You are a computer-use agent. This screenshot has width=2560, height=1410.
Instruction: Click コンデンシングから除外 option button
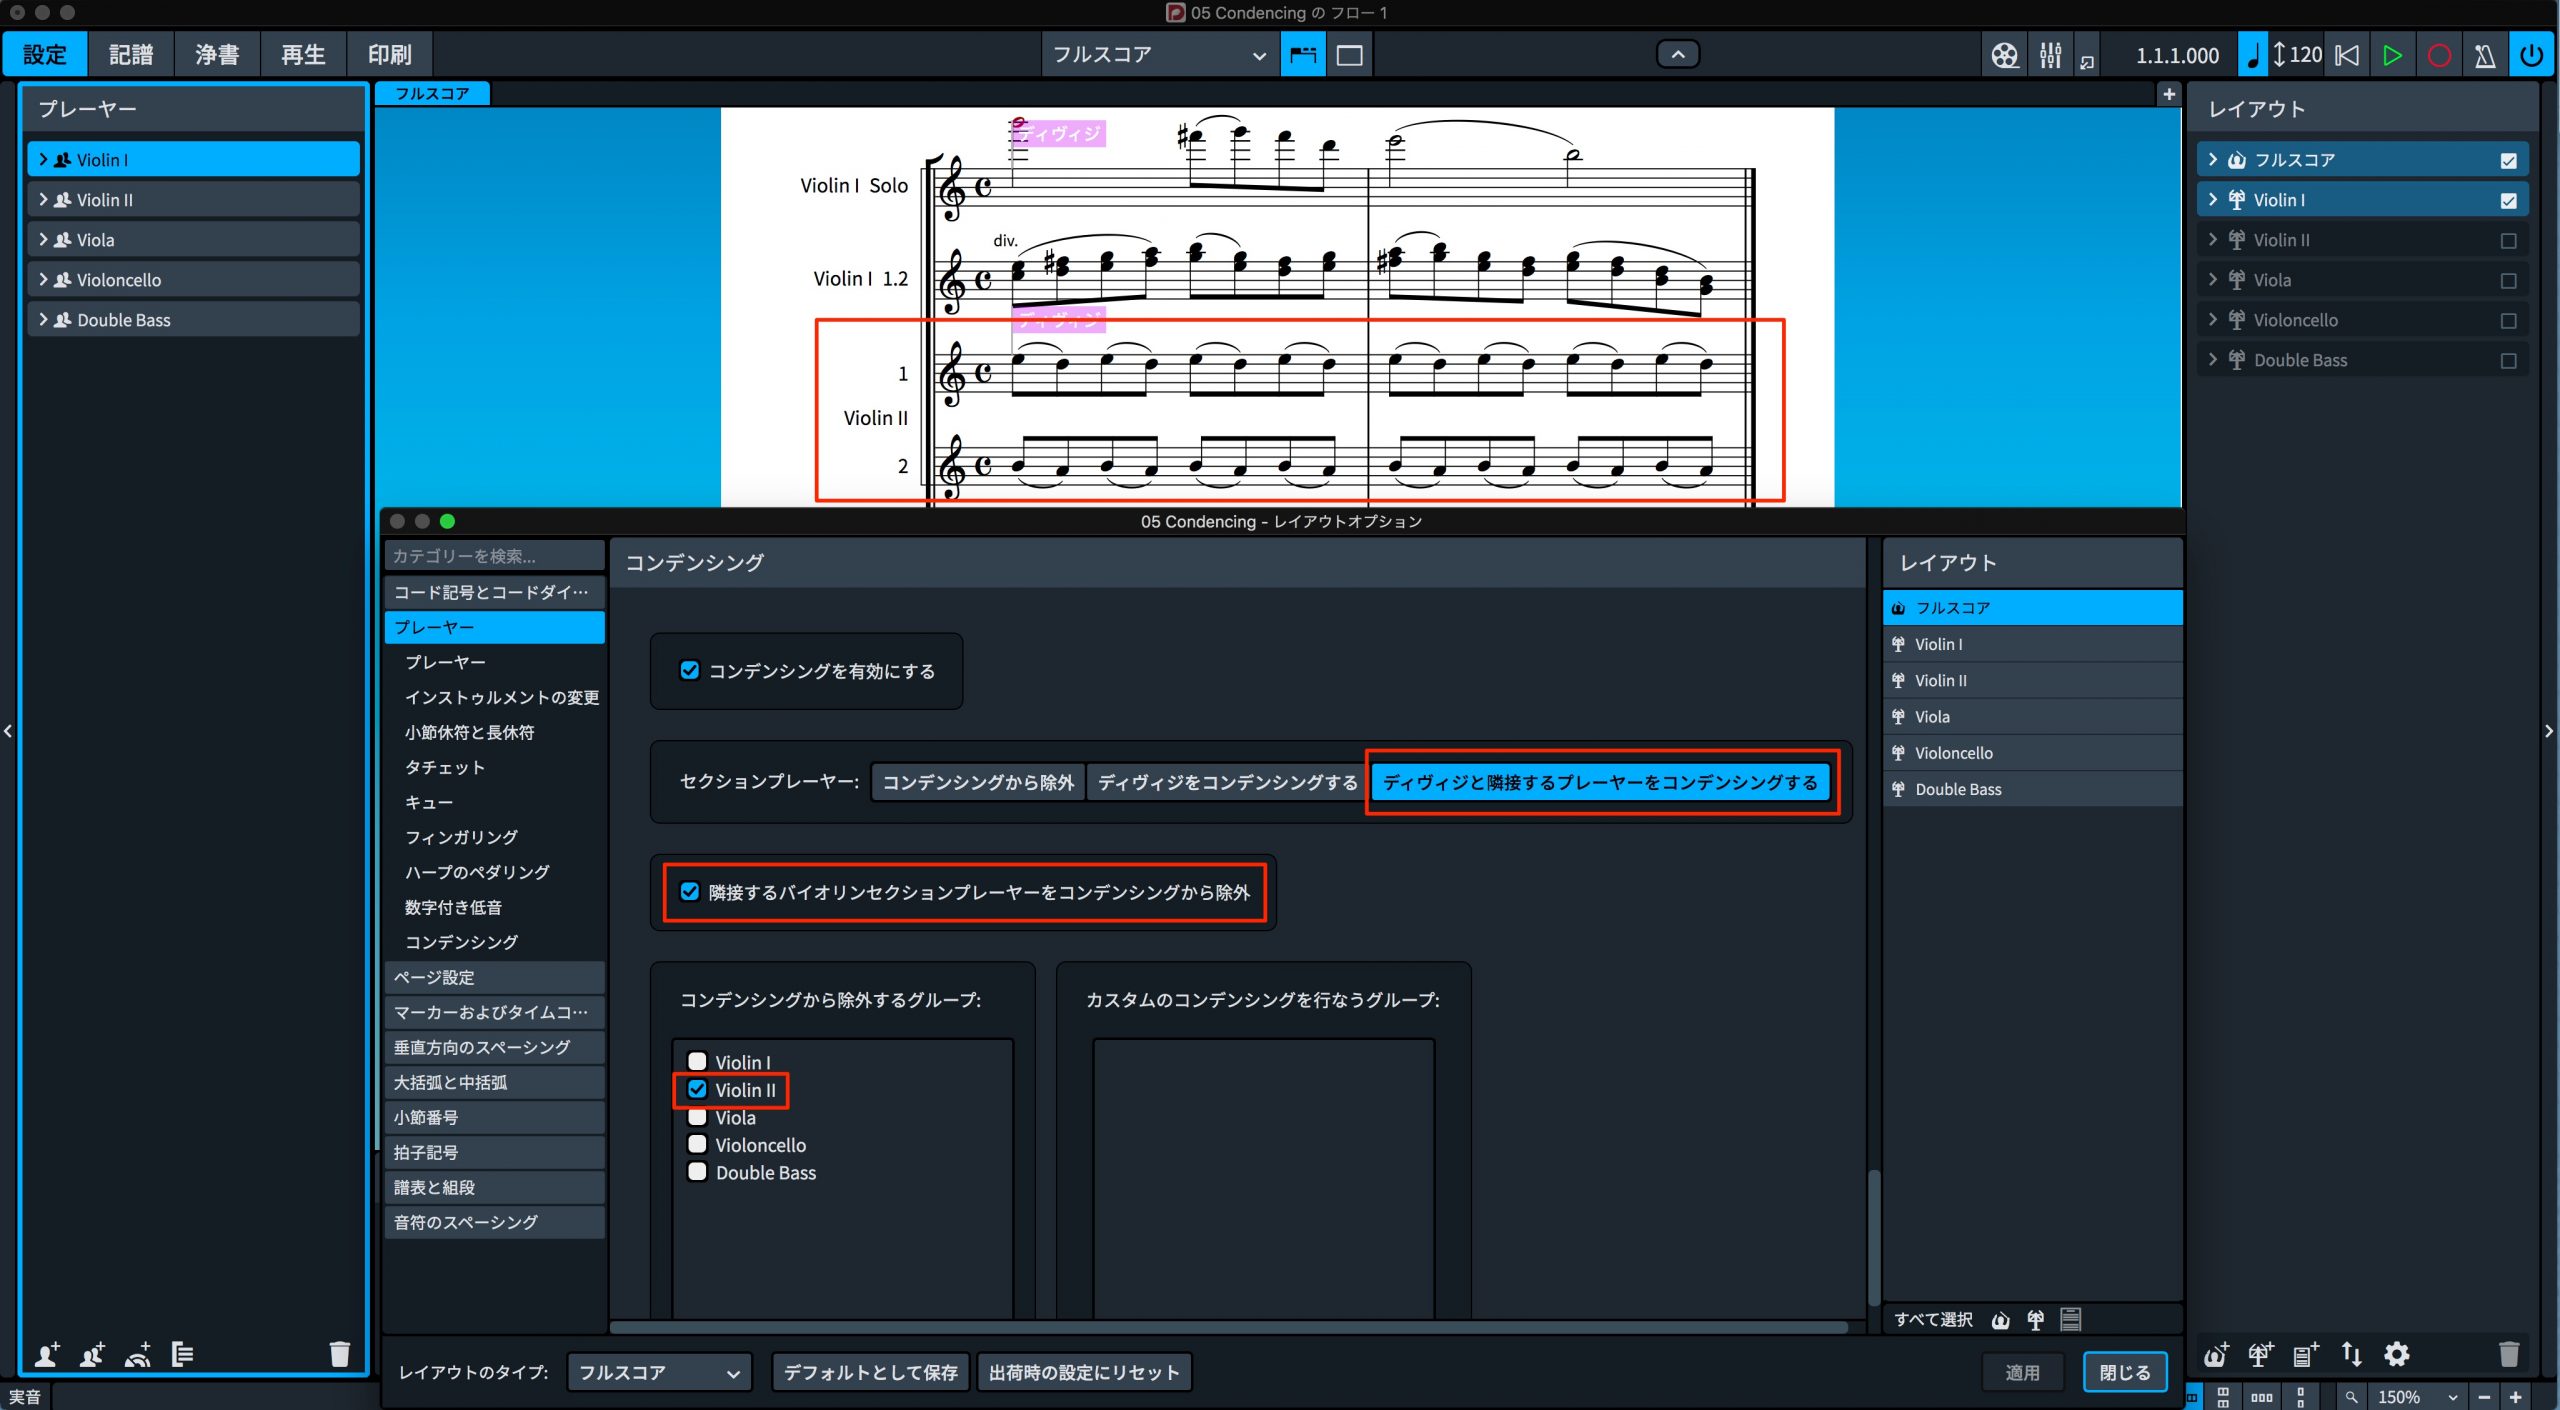978,782
